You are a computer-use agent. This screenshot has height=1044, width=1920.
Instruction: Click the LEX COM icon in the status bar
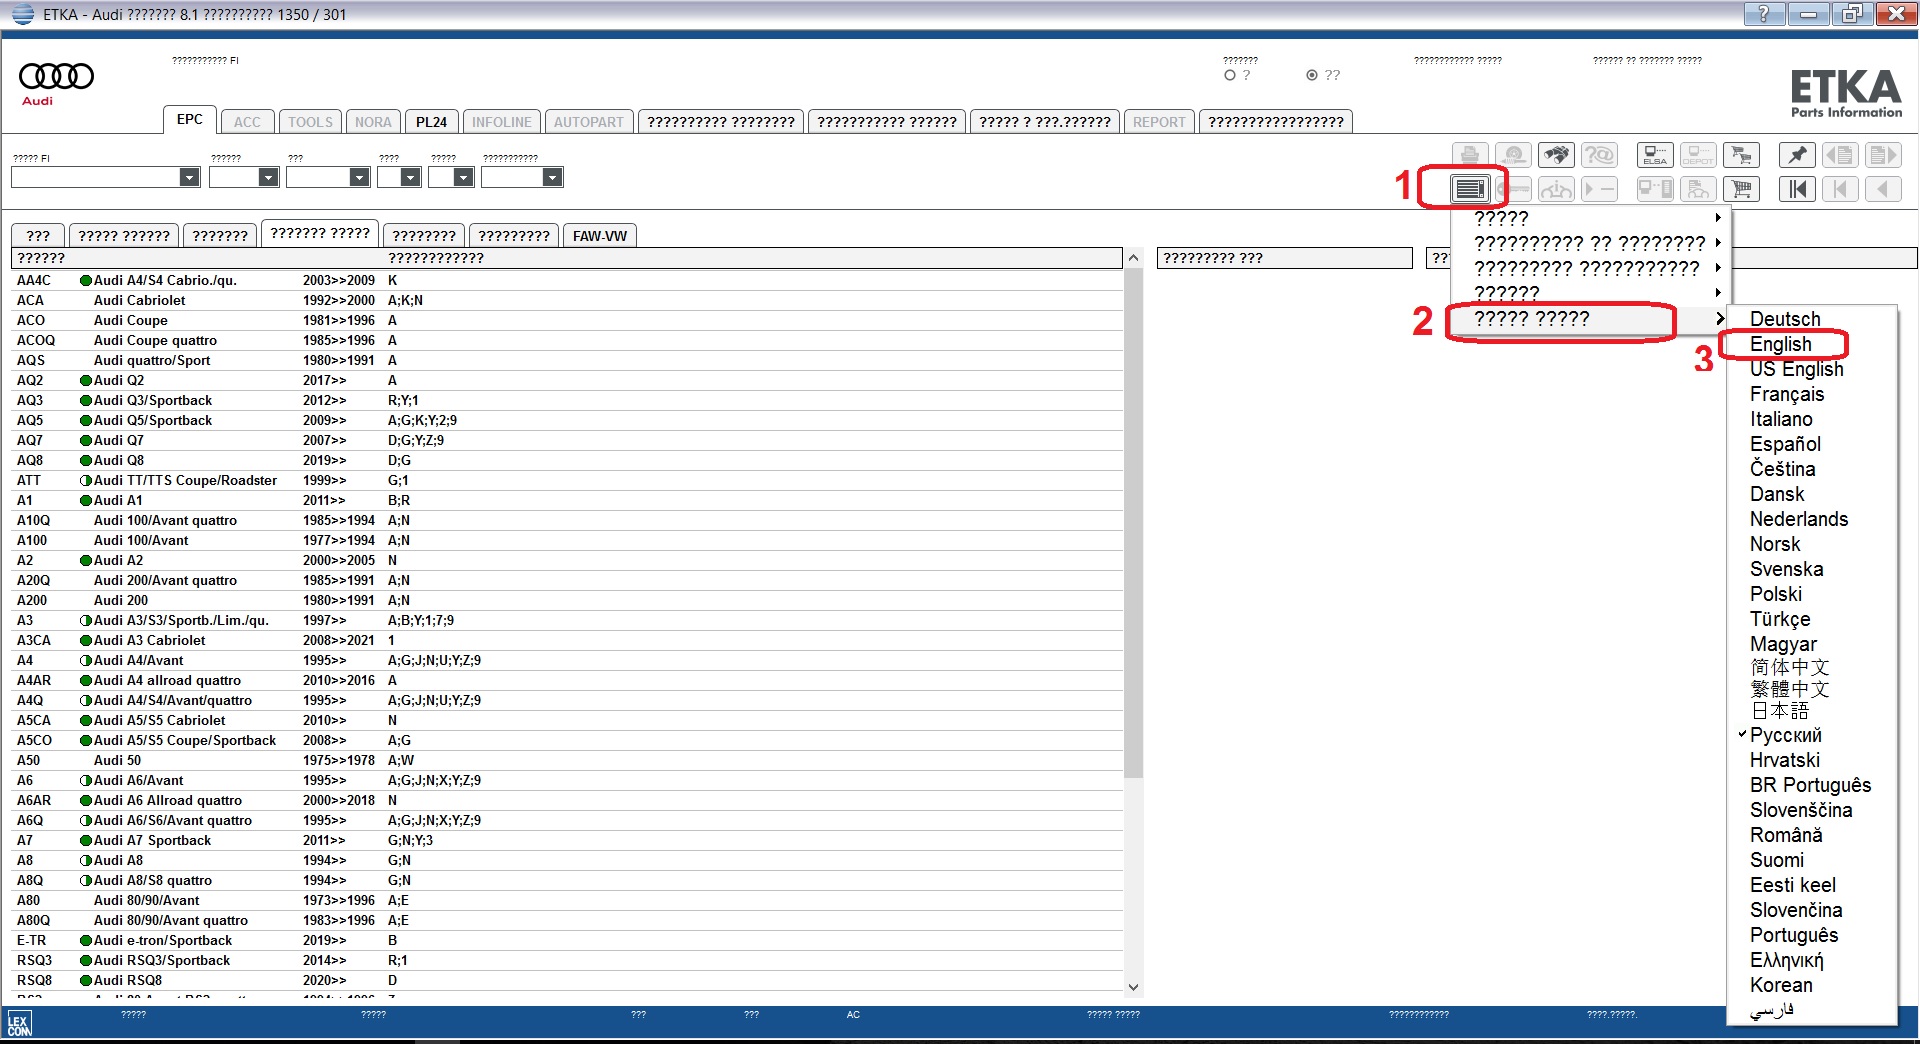click(19, 1024)
